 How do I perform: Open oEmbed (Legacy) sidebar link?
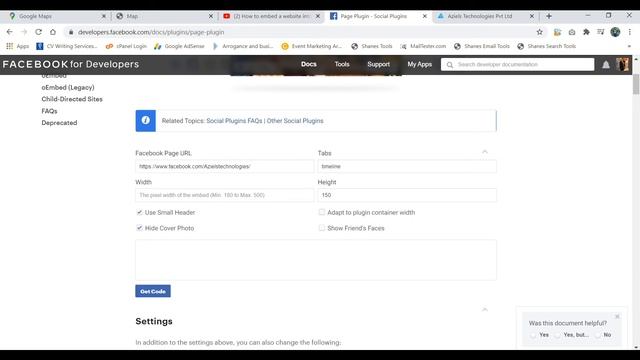68,87
